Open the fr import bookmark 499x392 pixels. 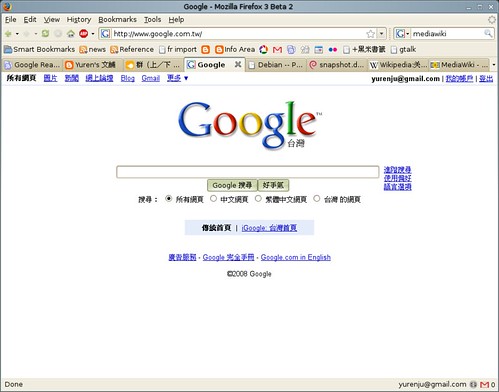pos(178,50)
